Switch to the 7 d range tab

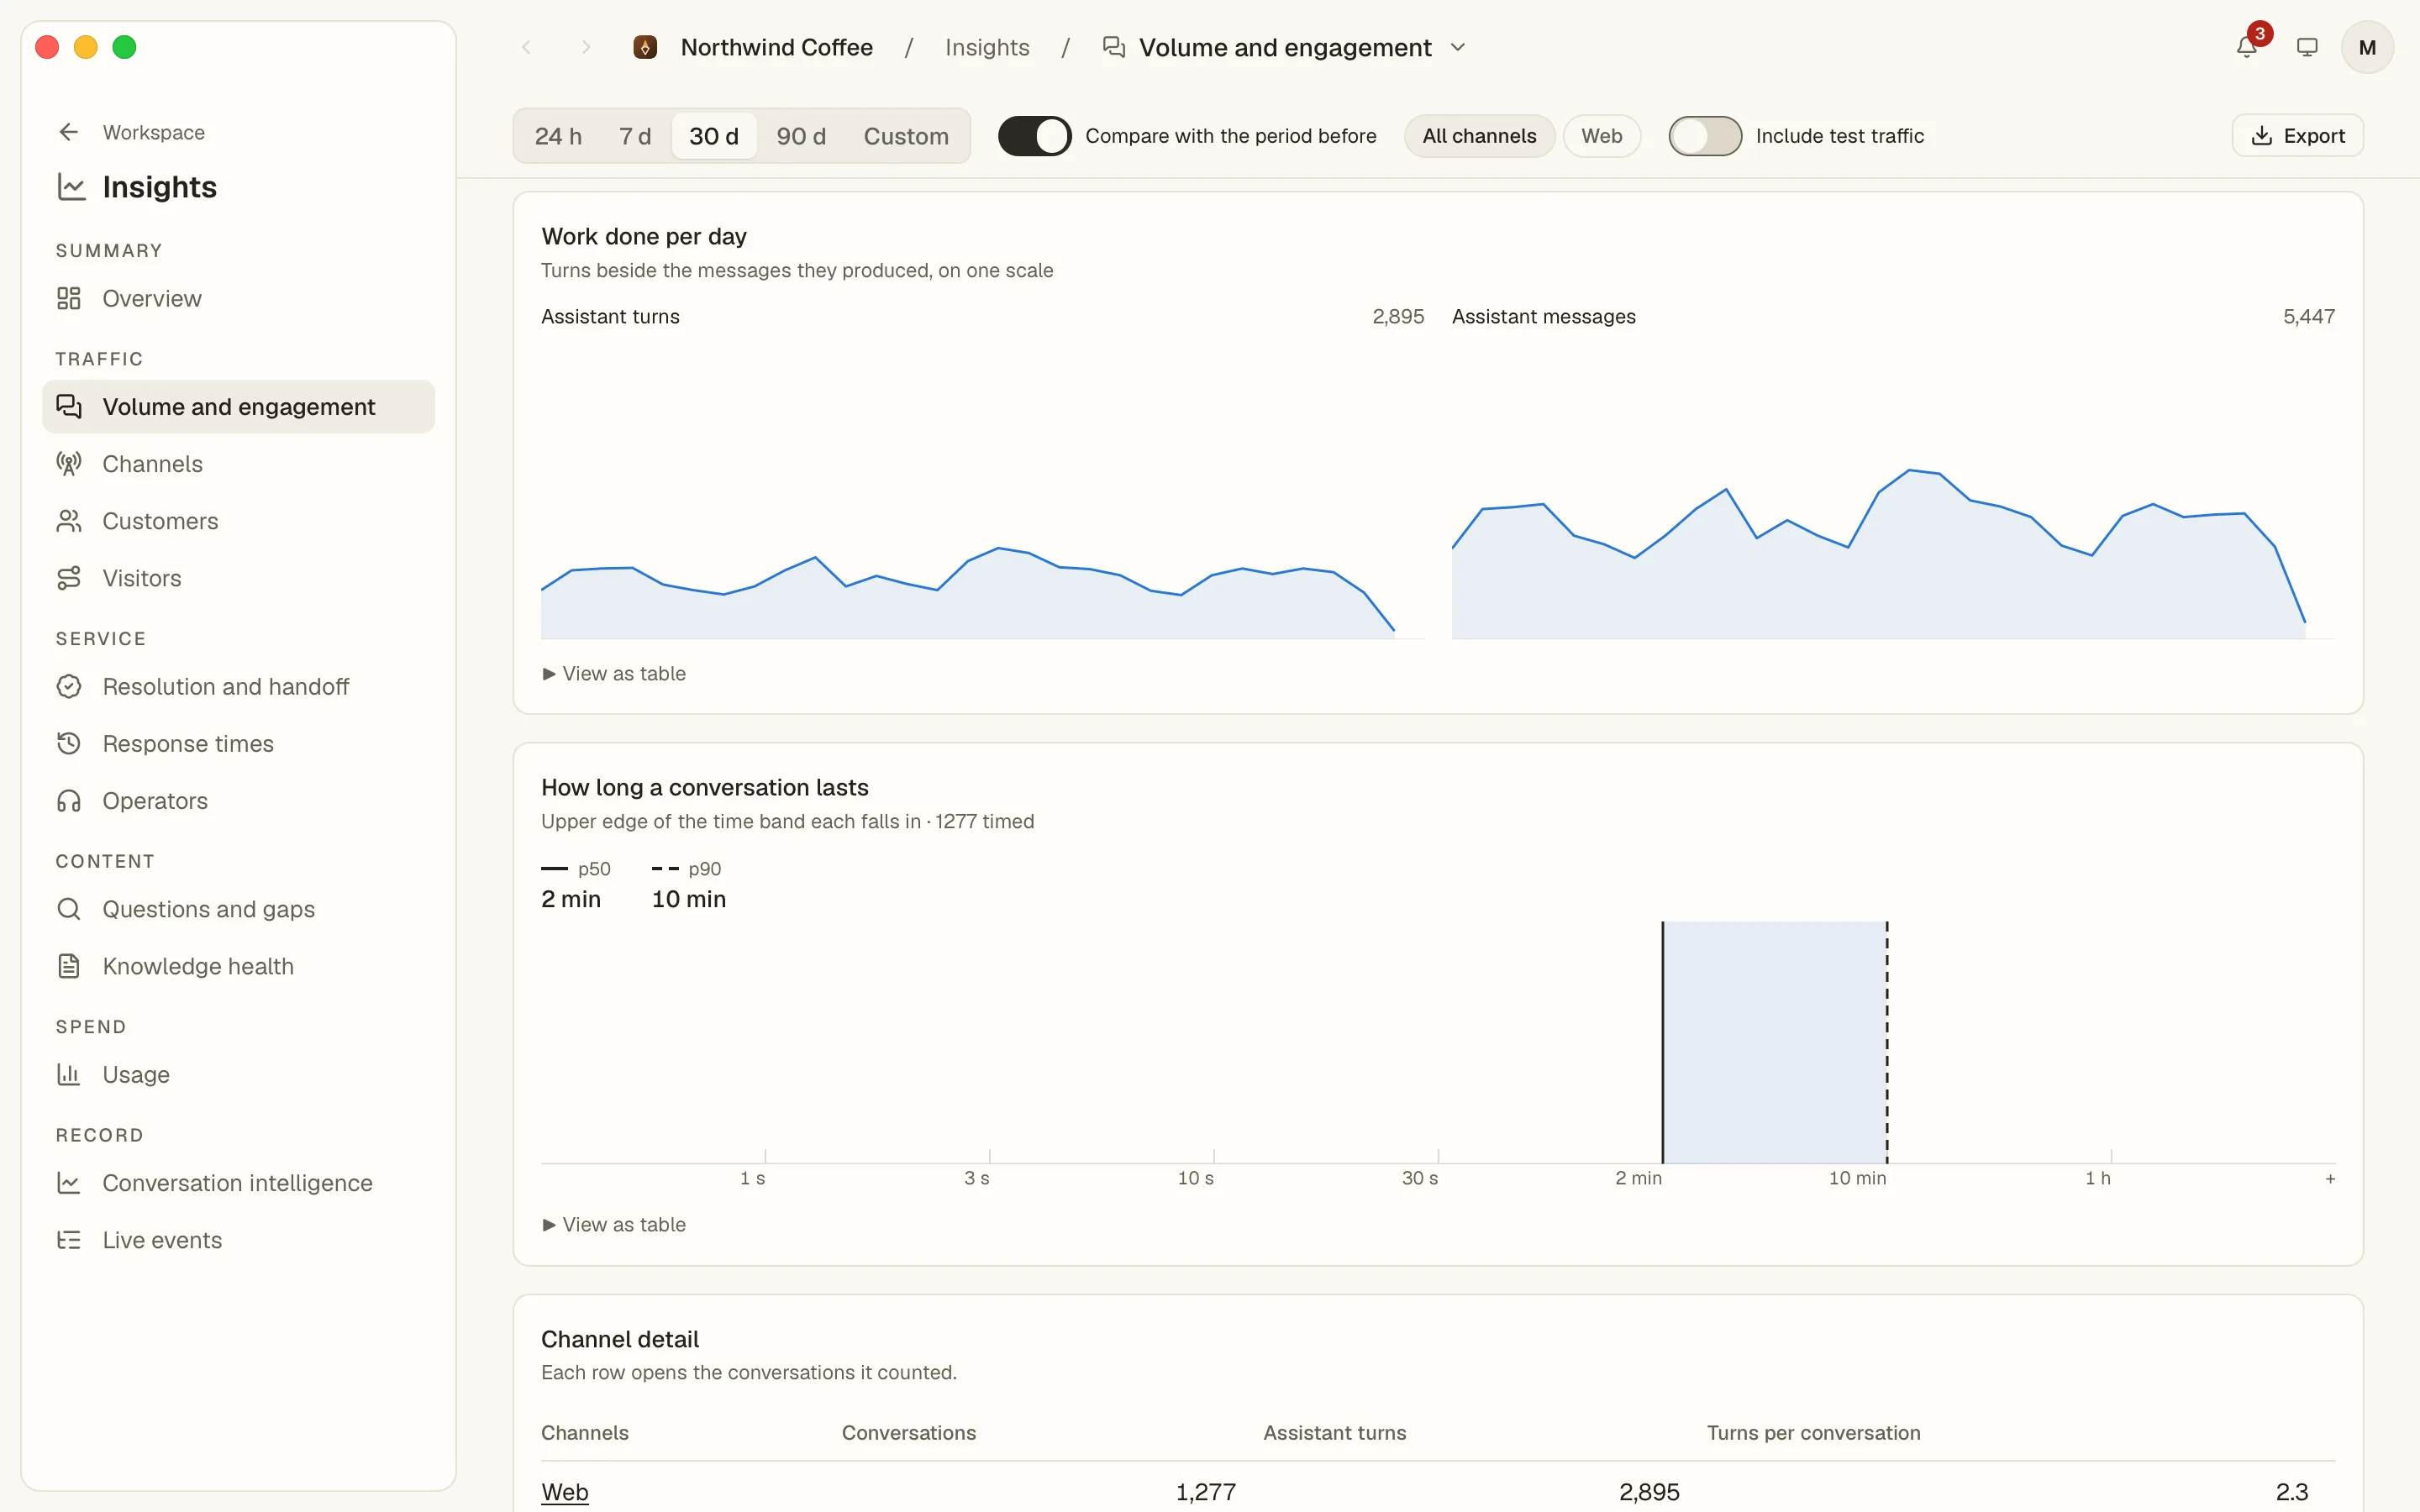tap(635, 136)
